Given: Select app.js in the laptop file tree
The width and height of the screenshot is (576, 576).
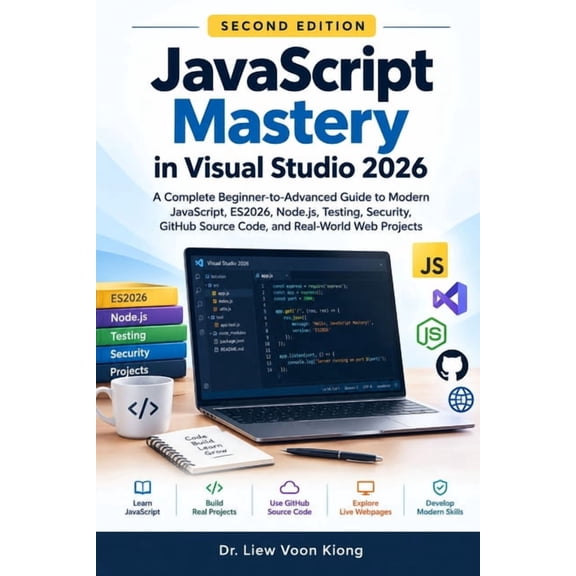Looking at the screenshot, I should 223,293.
